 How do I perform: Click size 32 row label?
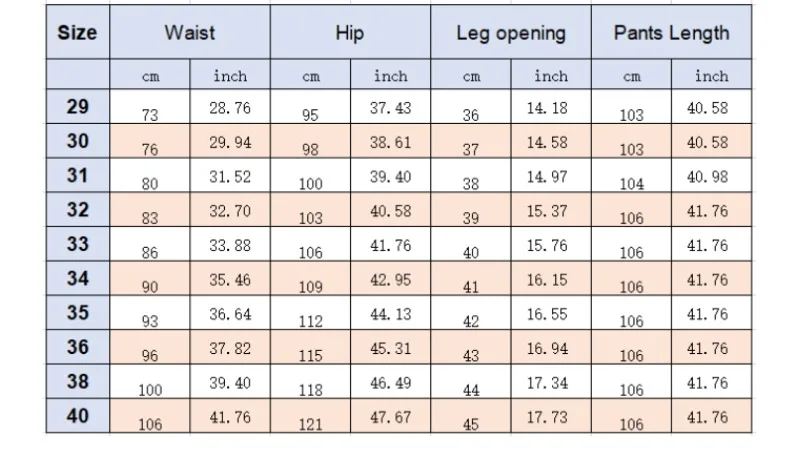coord(78,210)
